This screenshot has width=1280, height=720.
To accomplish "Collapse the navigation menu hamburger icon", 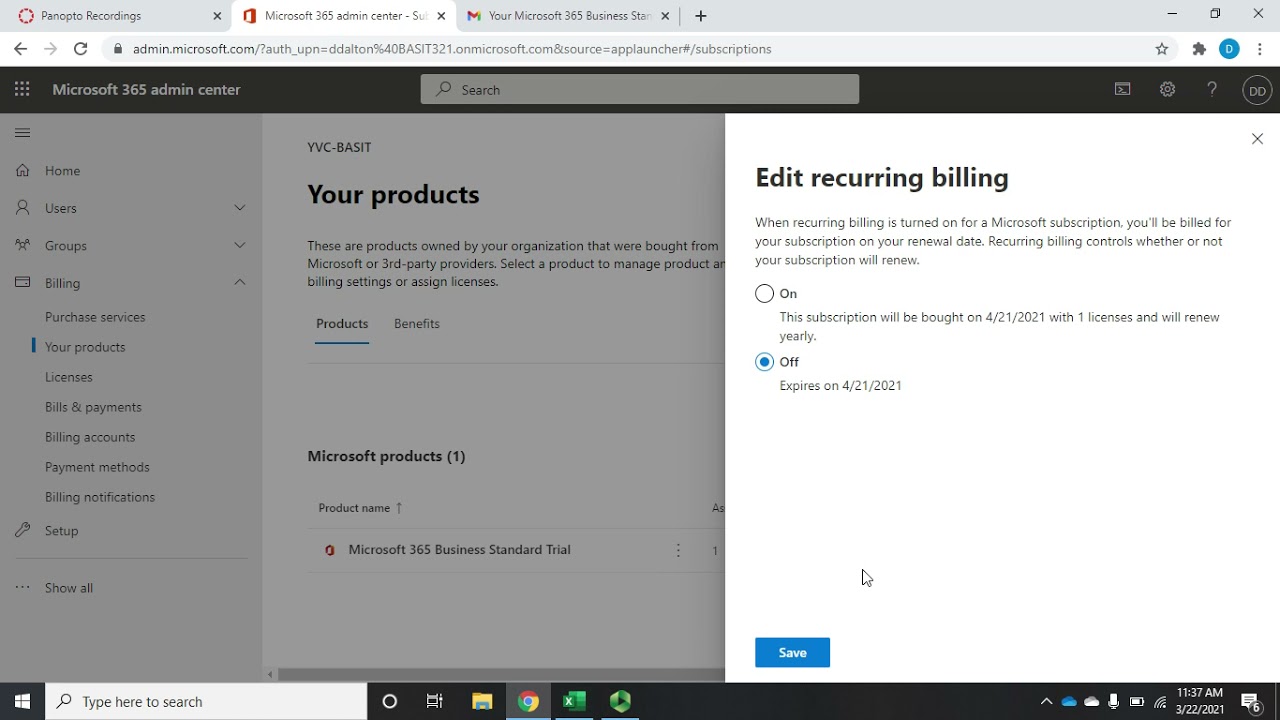I will tap(22, 133).
